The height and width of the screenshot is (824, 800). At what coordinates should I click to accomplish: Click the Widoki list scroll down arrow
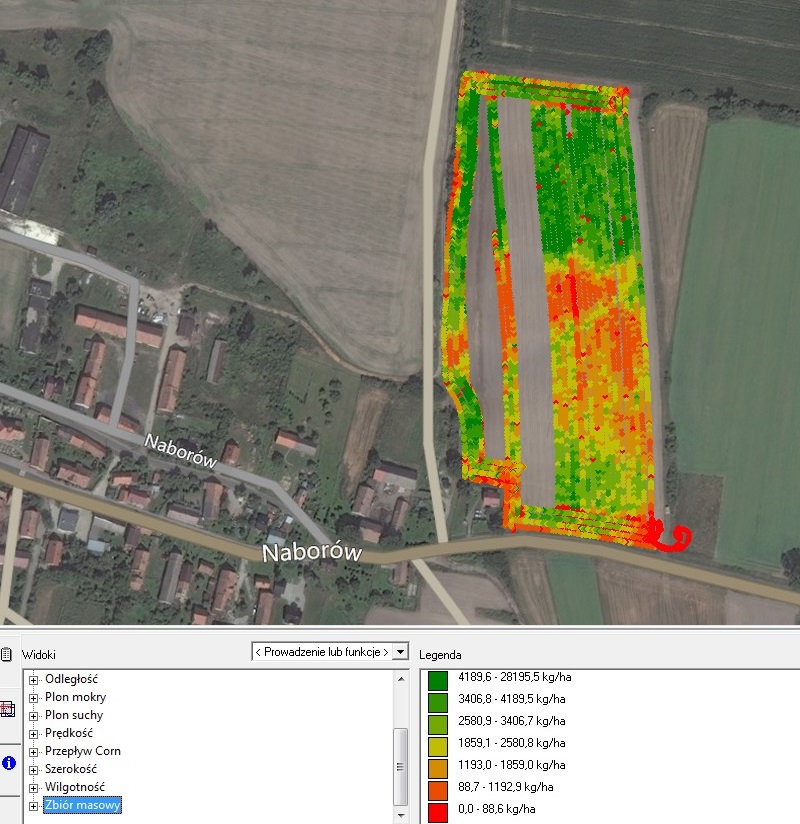pyautogui.click(x=400, y=813)
